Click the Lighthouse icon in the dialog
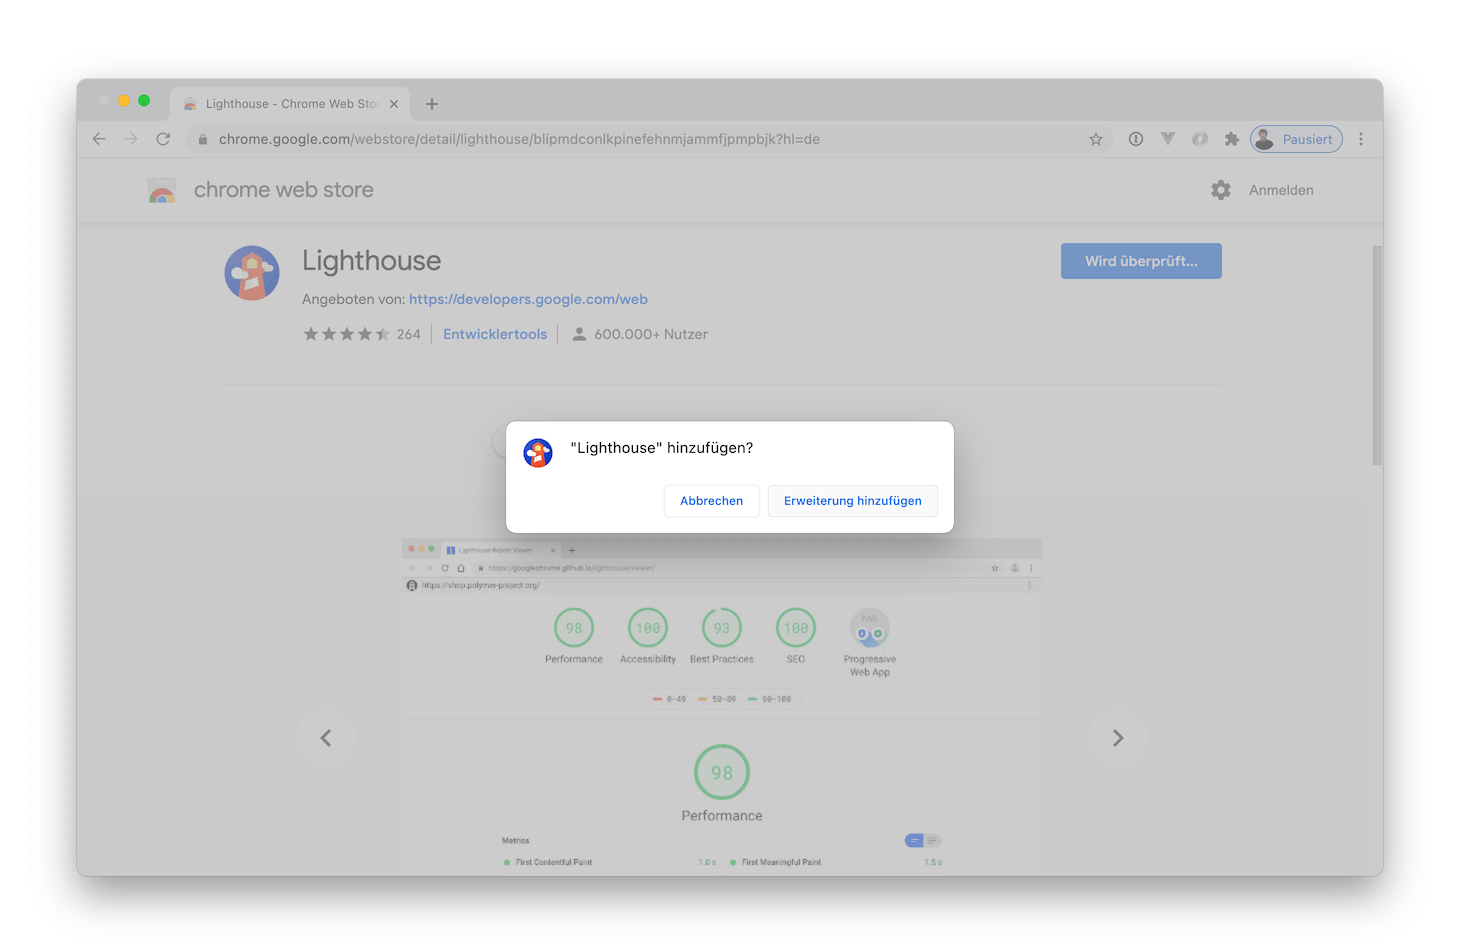Image resolution: width=1468 pixels, height=950 pixels. (538, 453)
